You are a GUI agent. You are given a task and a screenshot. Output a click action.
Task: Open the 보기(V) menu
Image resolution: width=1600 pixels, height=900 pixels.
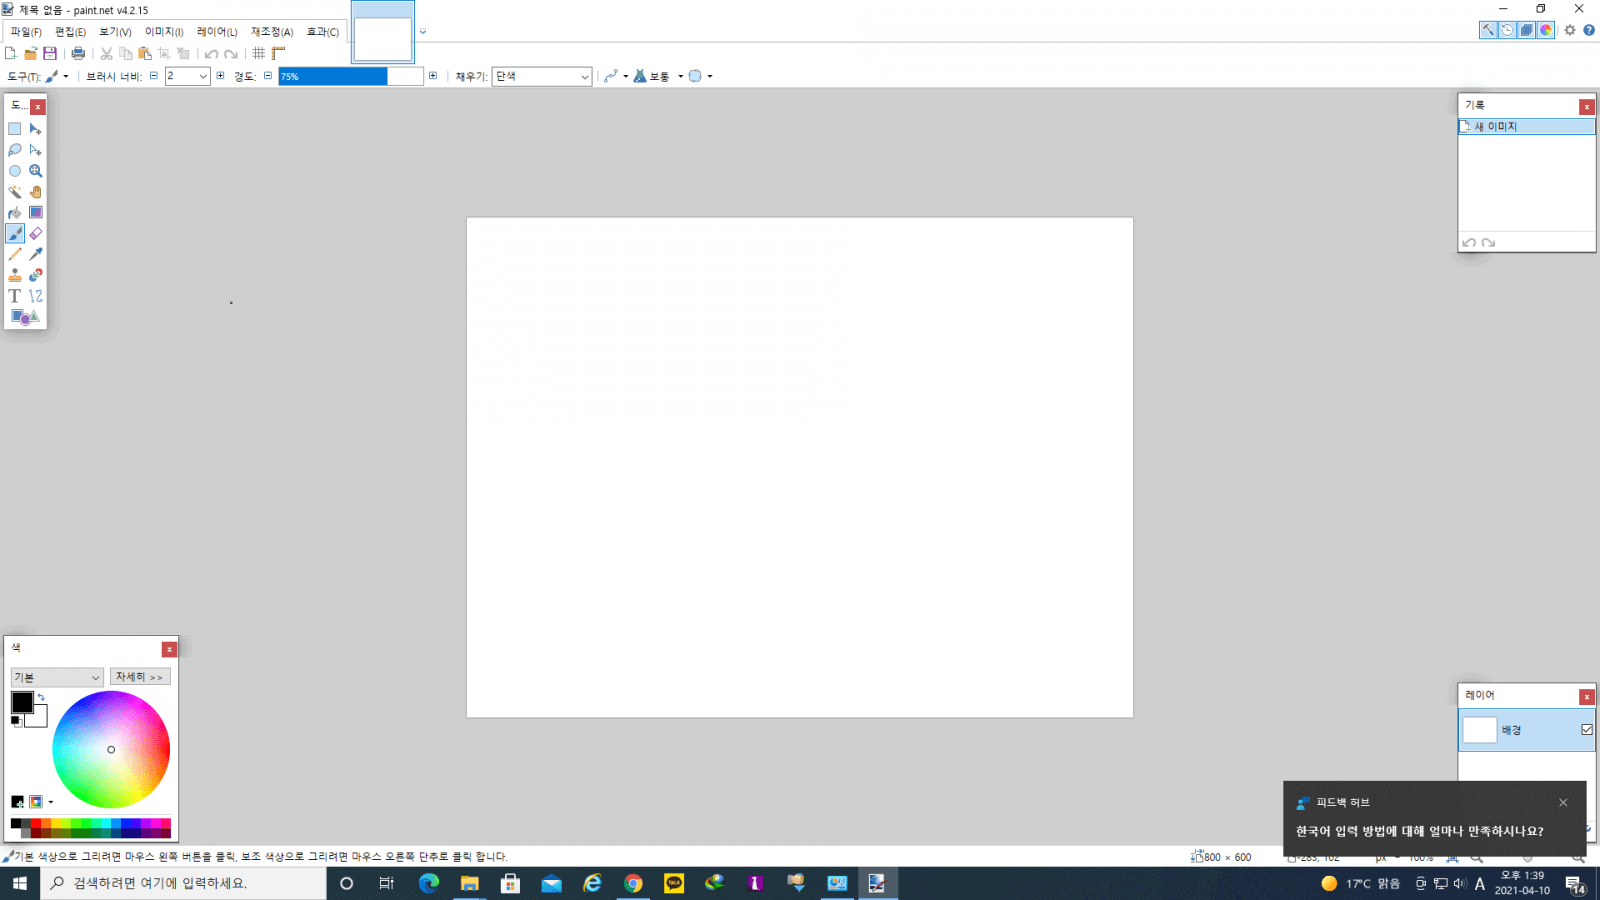click(x=115, y=32)
